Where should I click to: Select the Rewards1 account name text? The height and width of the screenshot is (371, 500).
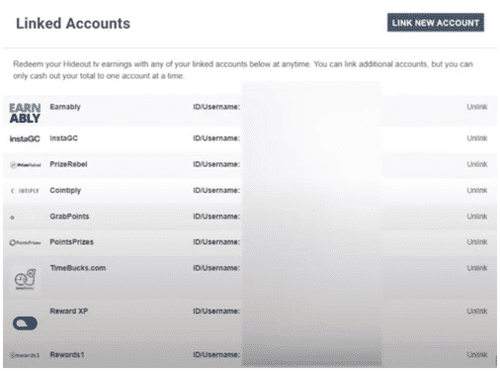click(67, 355)
